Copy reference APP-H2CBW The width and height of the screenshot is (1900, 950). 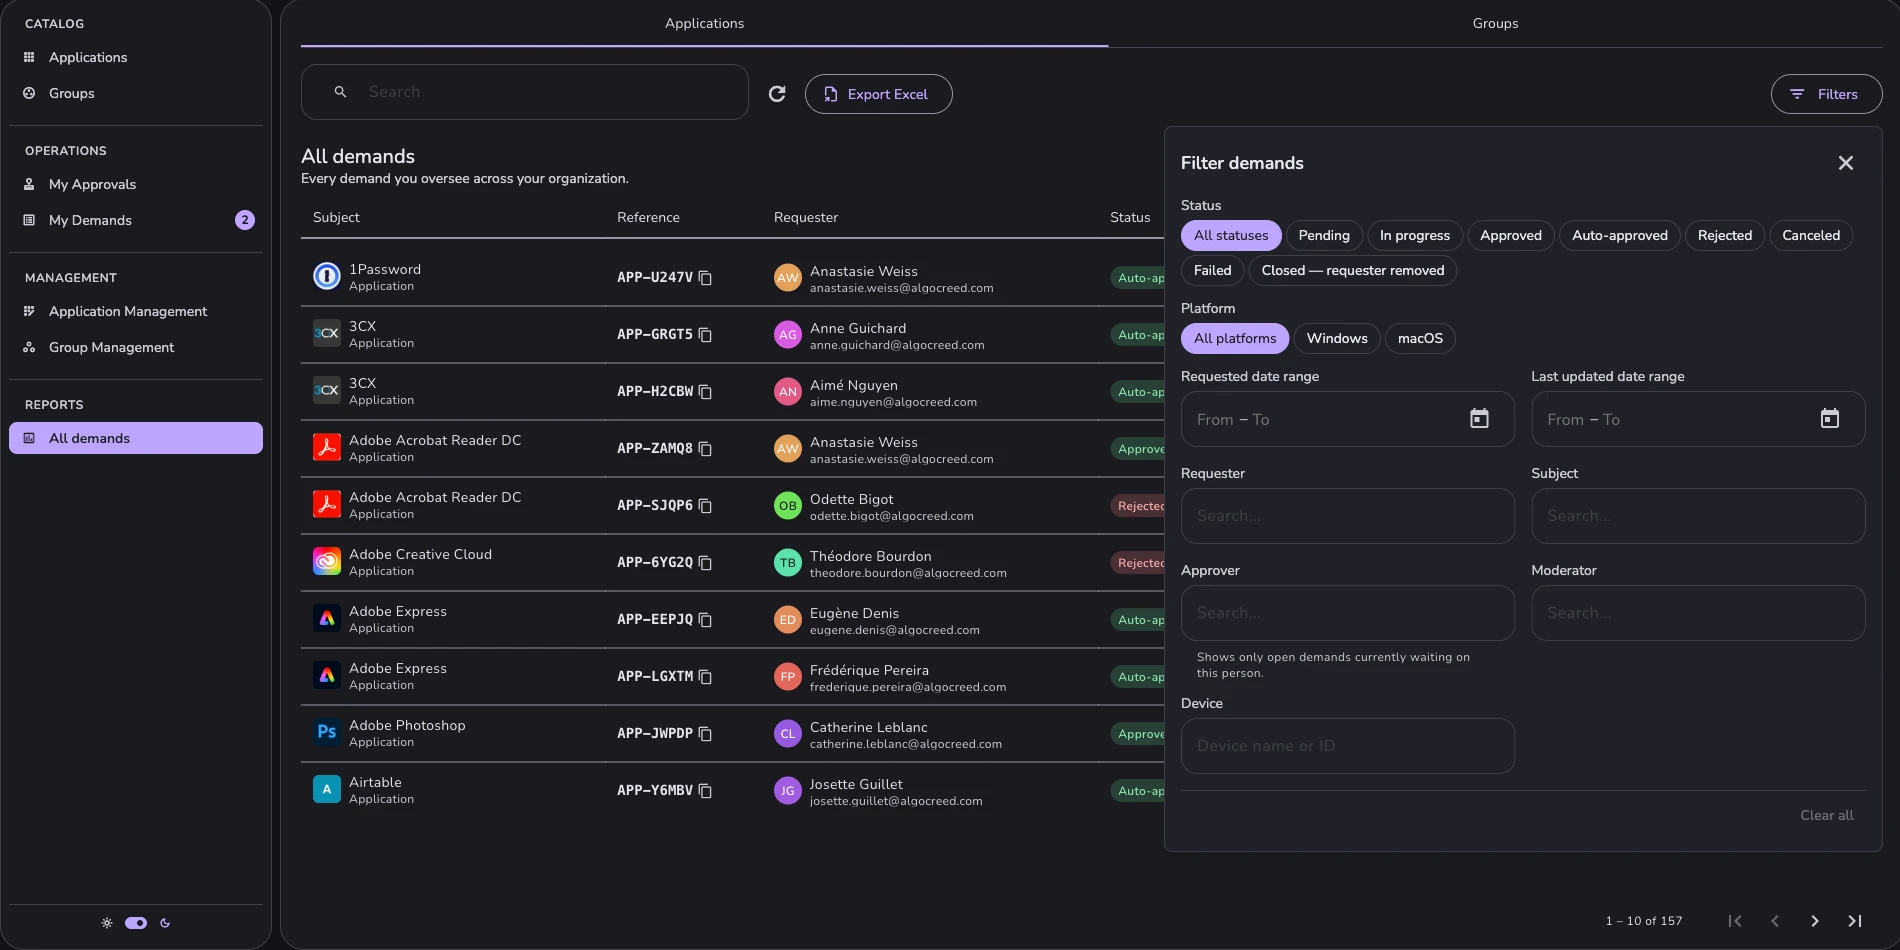pos(705,392)
